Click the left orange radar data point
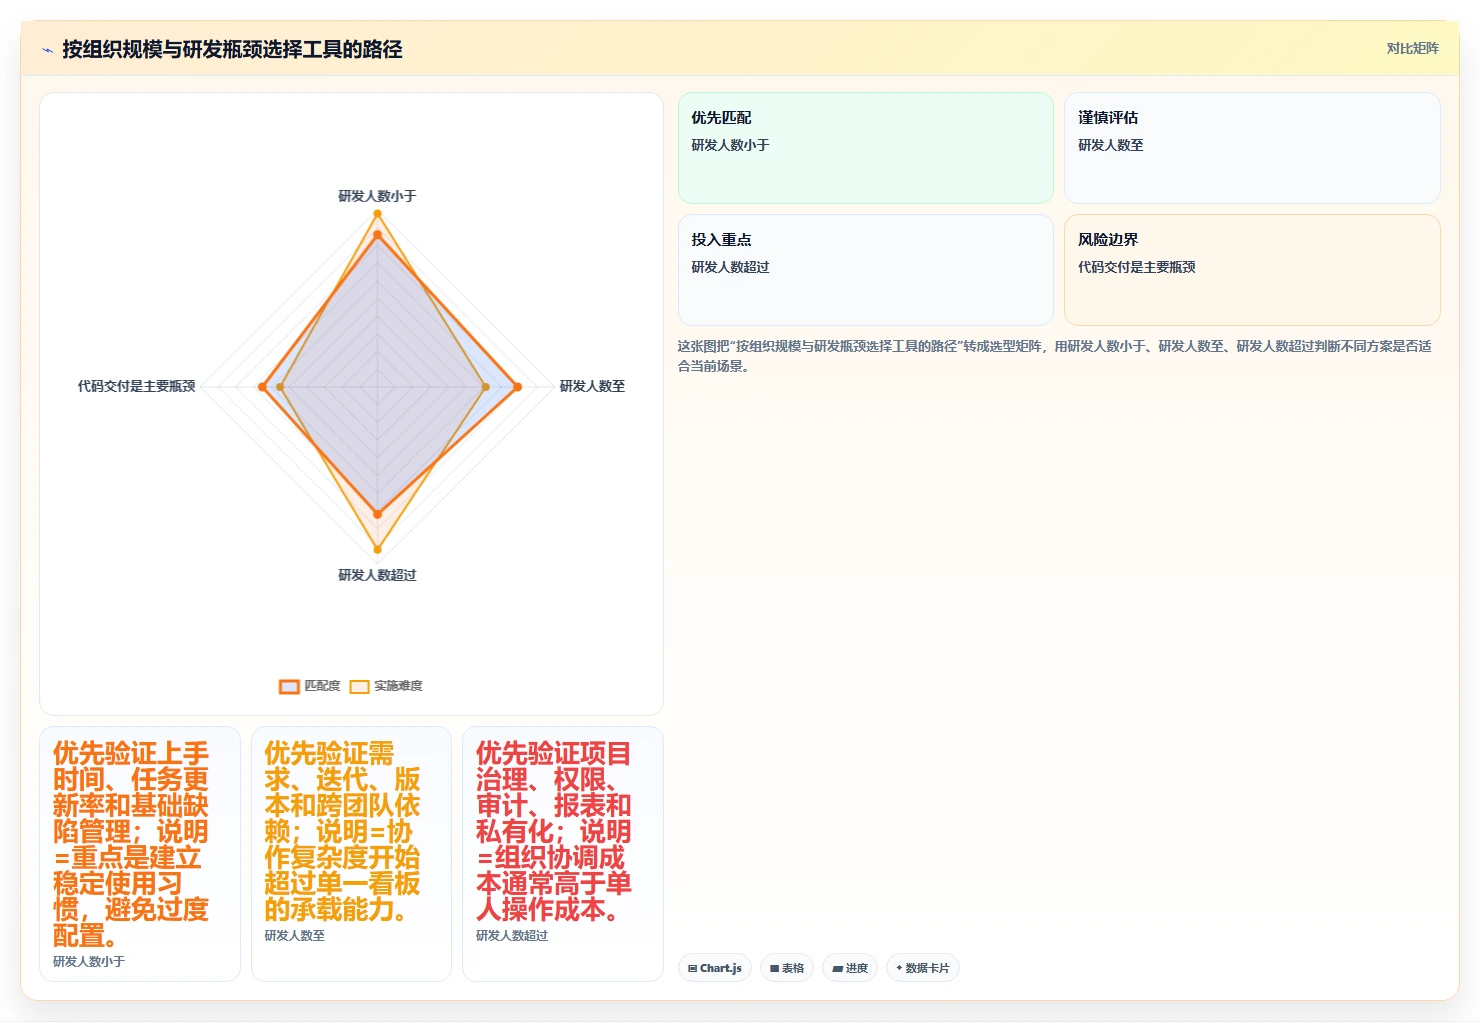1480x1022 pixels. point(263,386)
